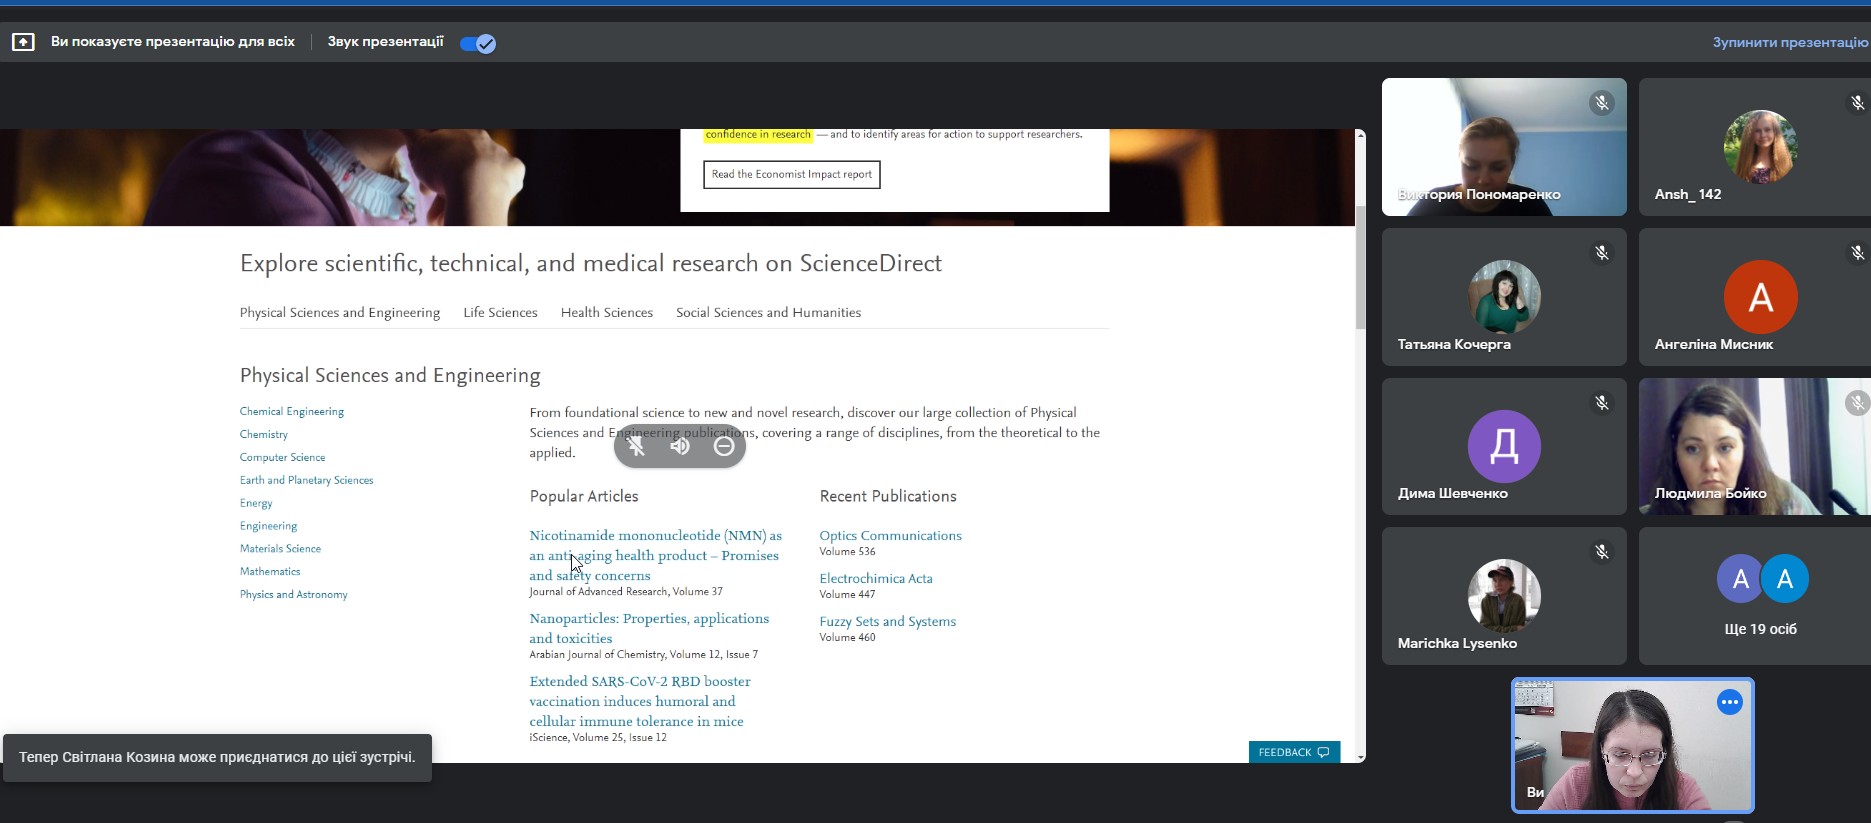Click muted mic icon on Marichka Lysenko tile
Image resolution: width=1871 pixels, height=823 pixels.
click(x=1602, y=552)
